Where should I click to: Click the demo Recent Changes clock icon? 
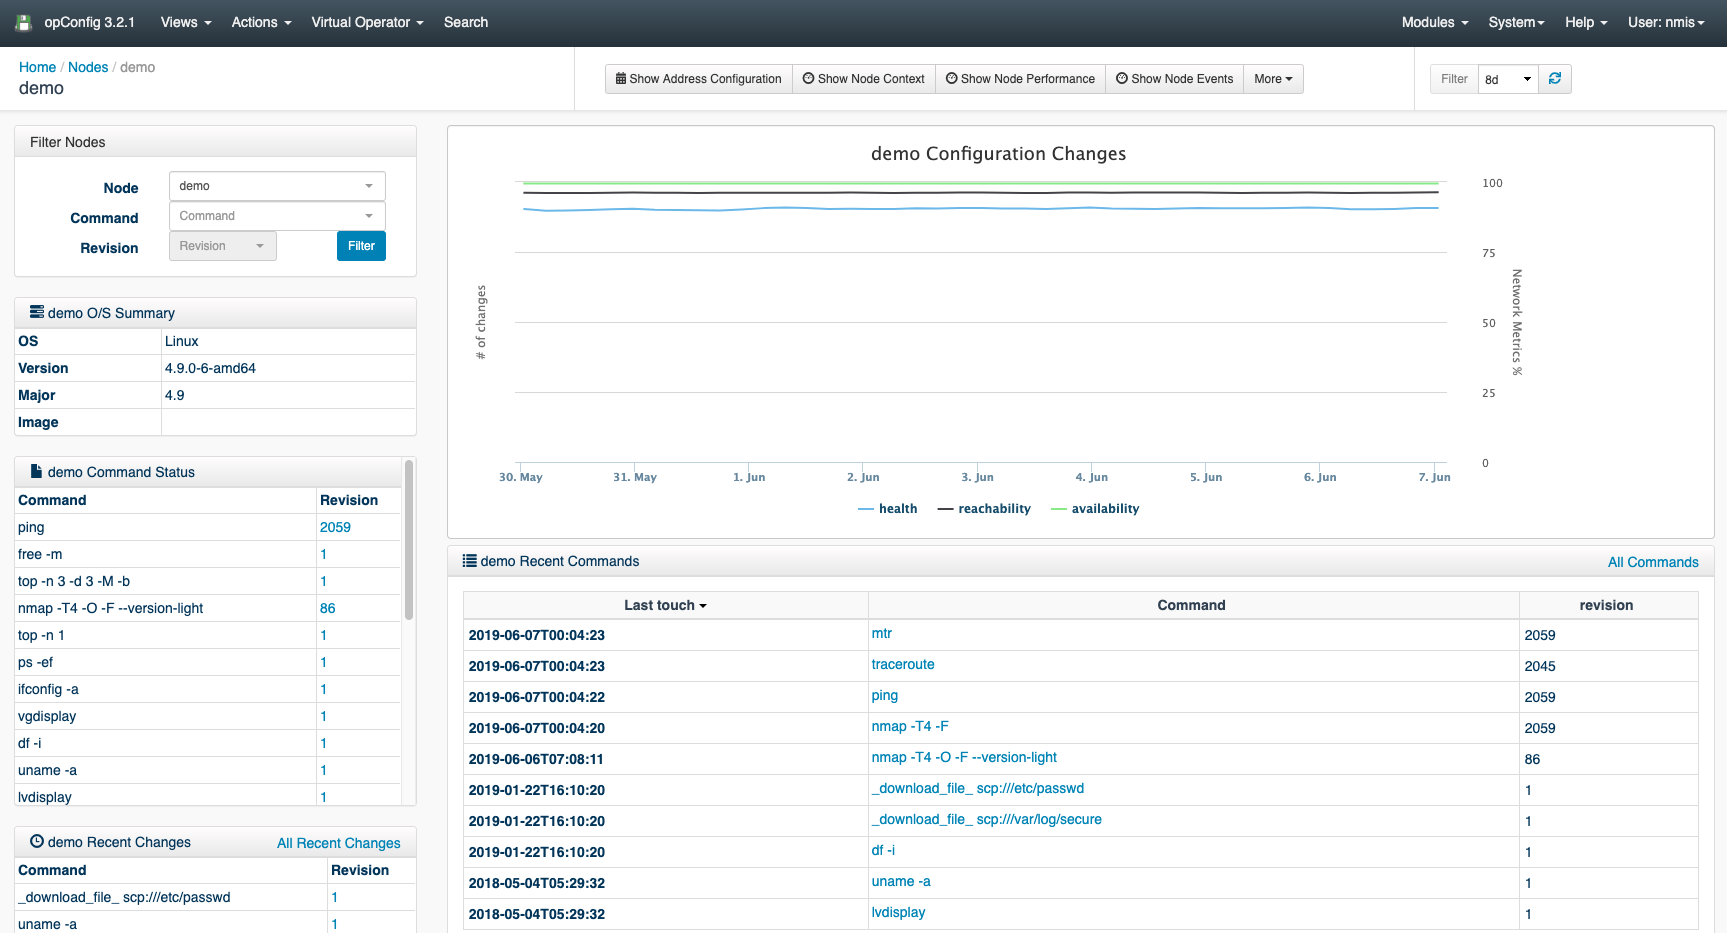37,842
